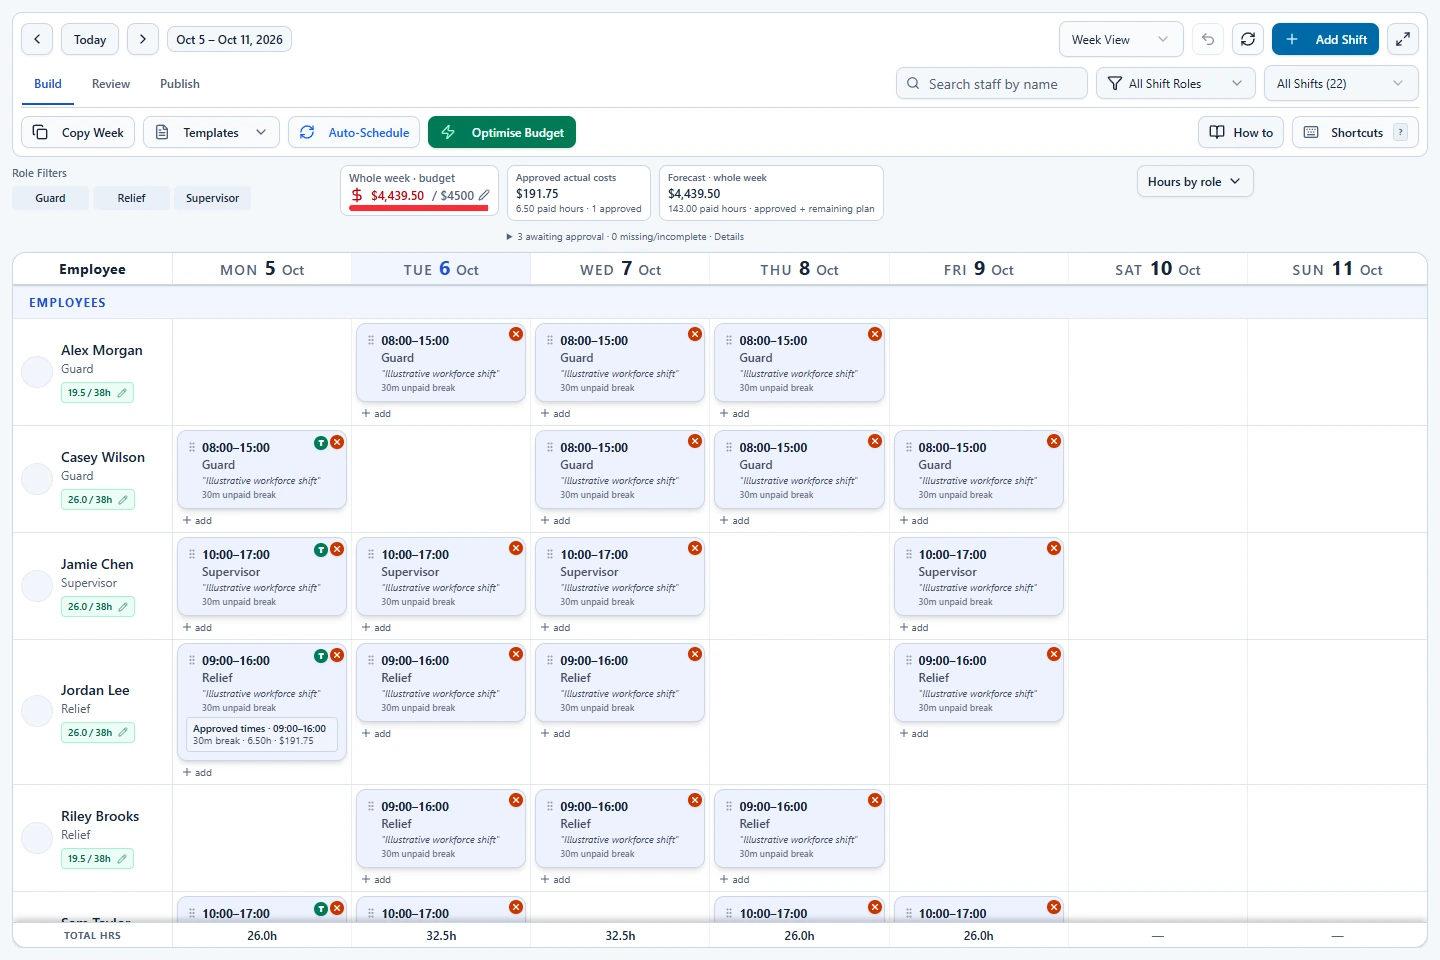Open Jordan Lee's Monday approved times box
The image size is (1440, 960).
tap(262, 735)
